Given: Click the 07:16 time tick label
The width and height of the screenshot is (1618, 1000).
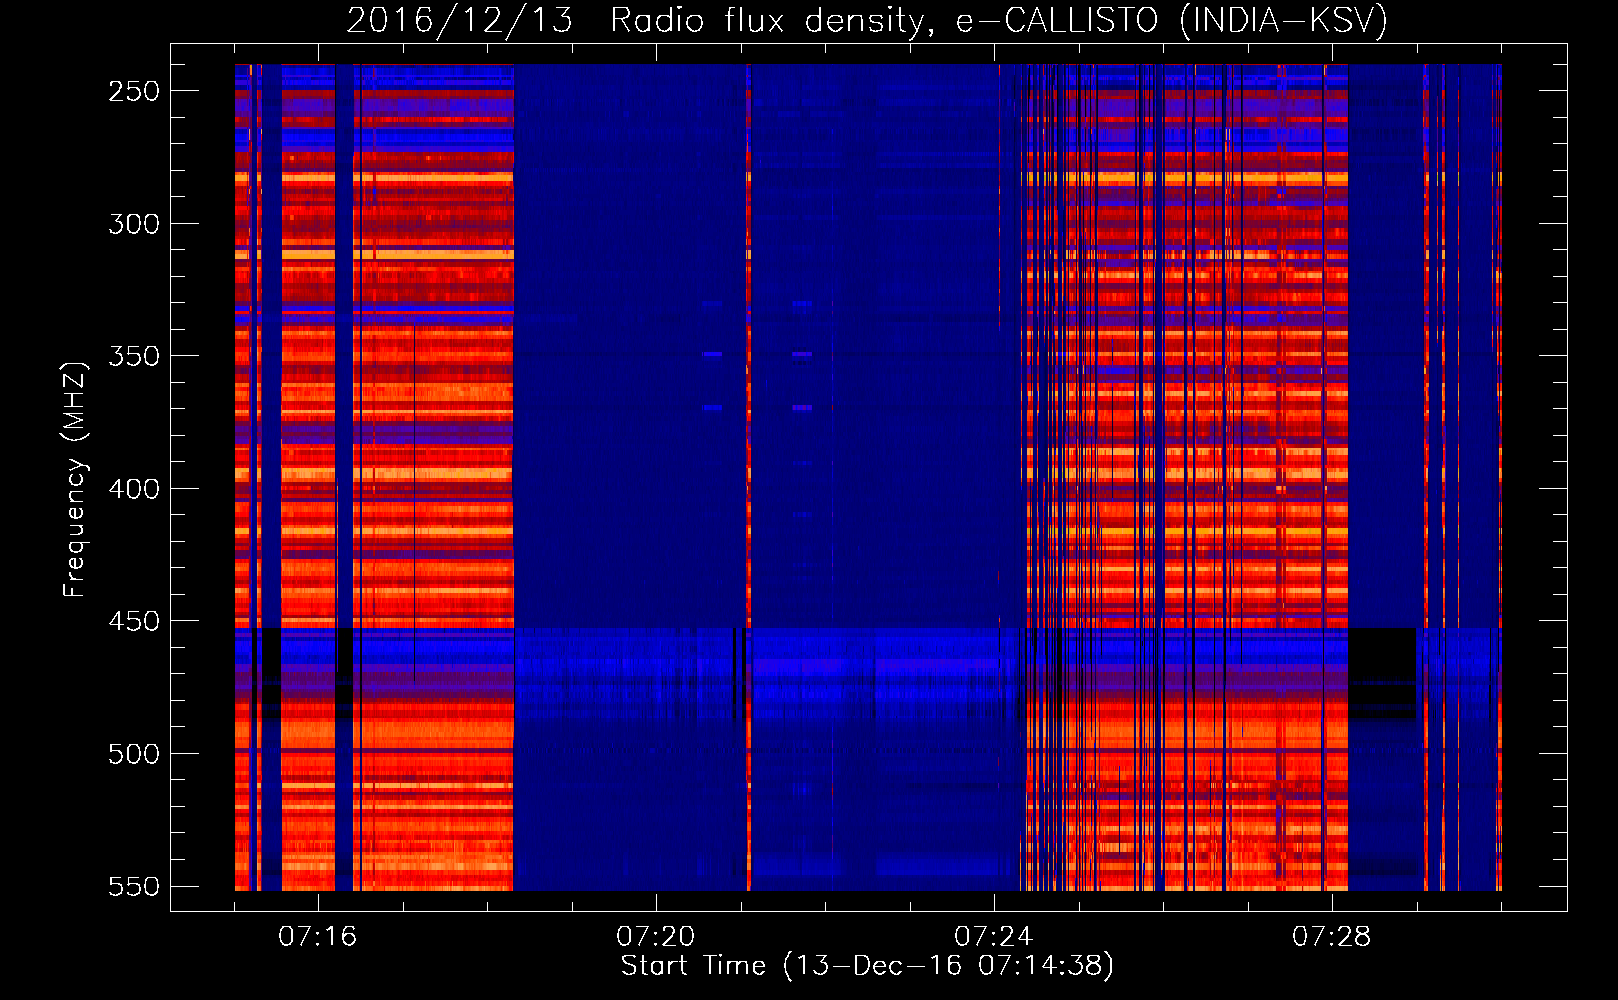Looking at the screenshot, I should pos(318,937).
